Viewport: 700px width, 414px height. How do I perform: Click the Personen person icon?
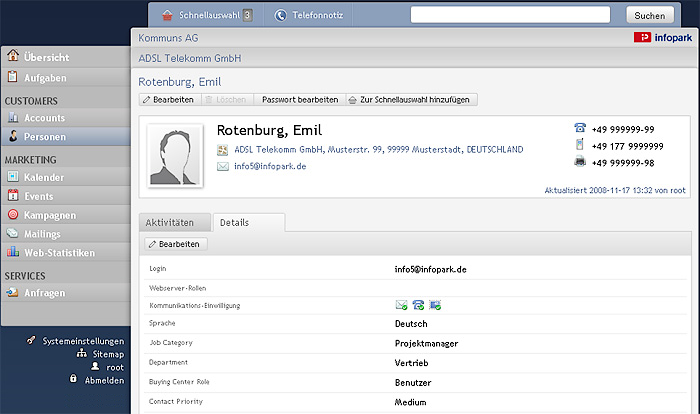[13, 136]
